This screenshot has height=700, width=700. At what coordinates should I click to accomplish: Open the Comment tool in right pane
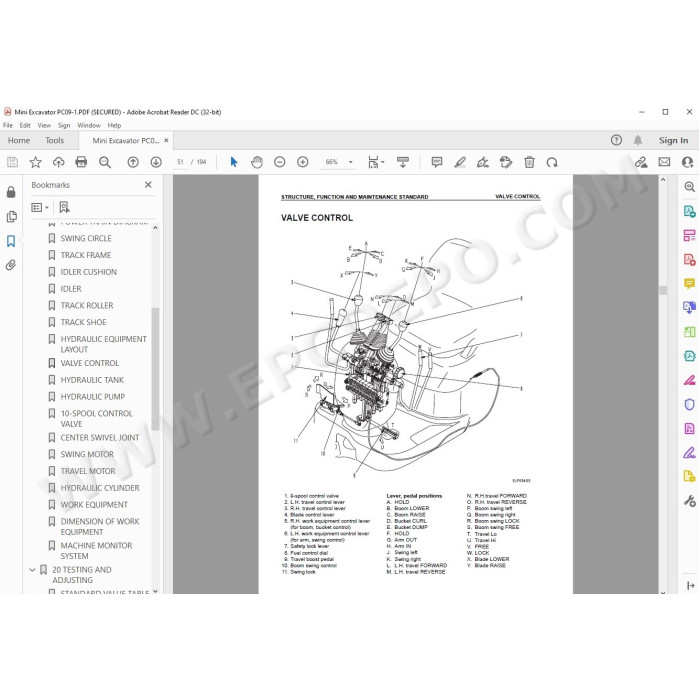[689, 283]
